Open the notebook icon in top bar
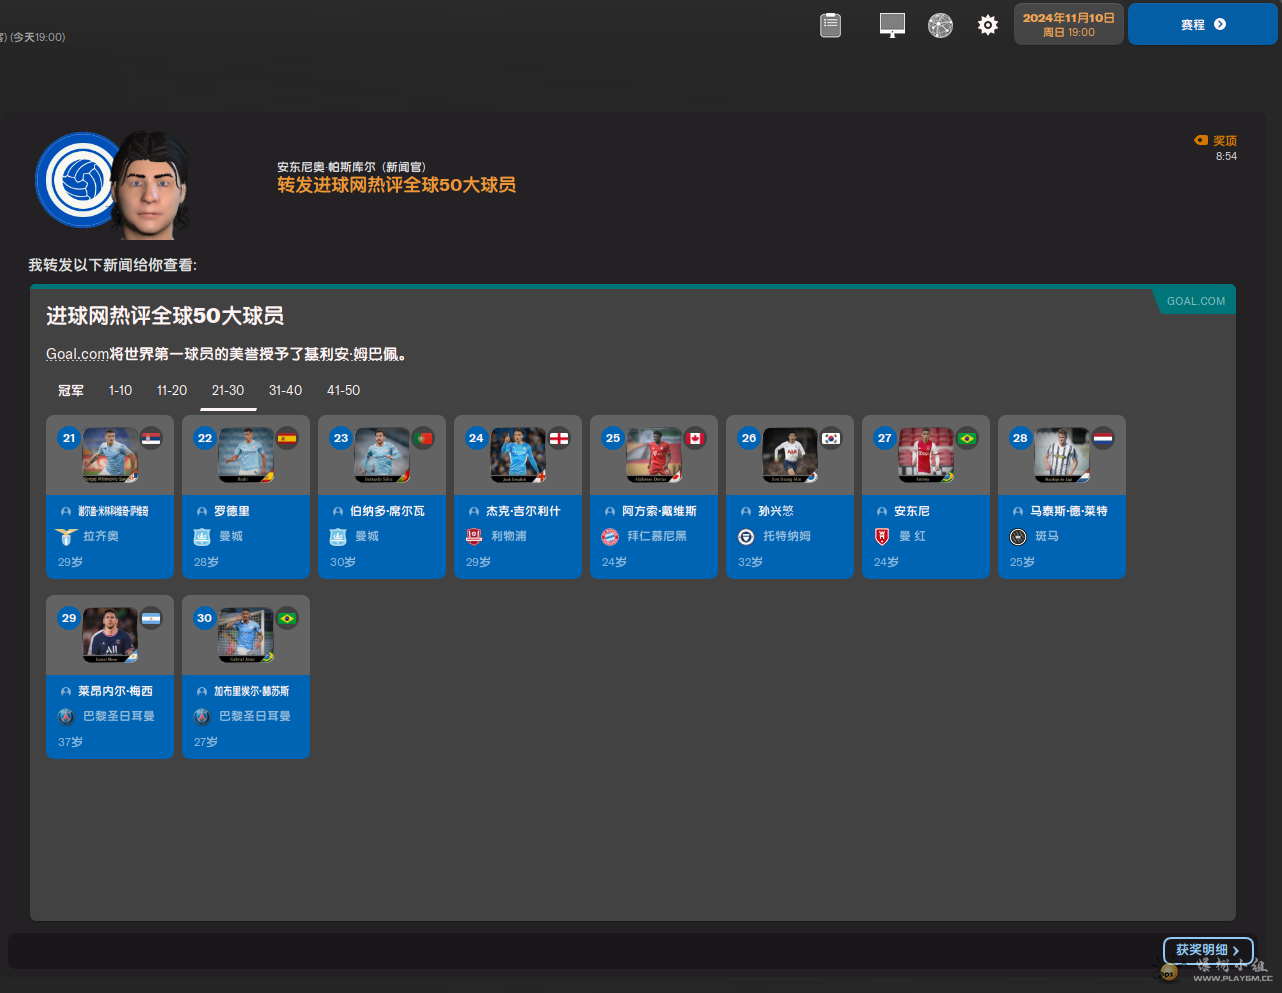This screenshot has width=1282, height=993. tap(830, 25)
